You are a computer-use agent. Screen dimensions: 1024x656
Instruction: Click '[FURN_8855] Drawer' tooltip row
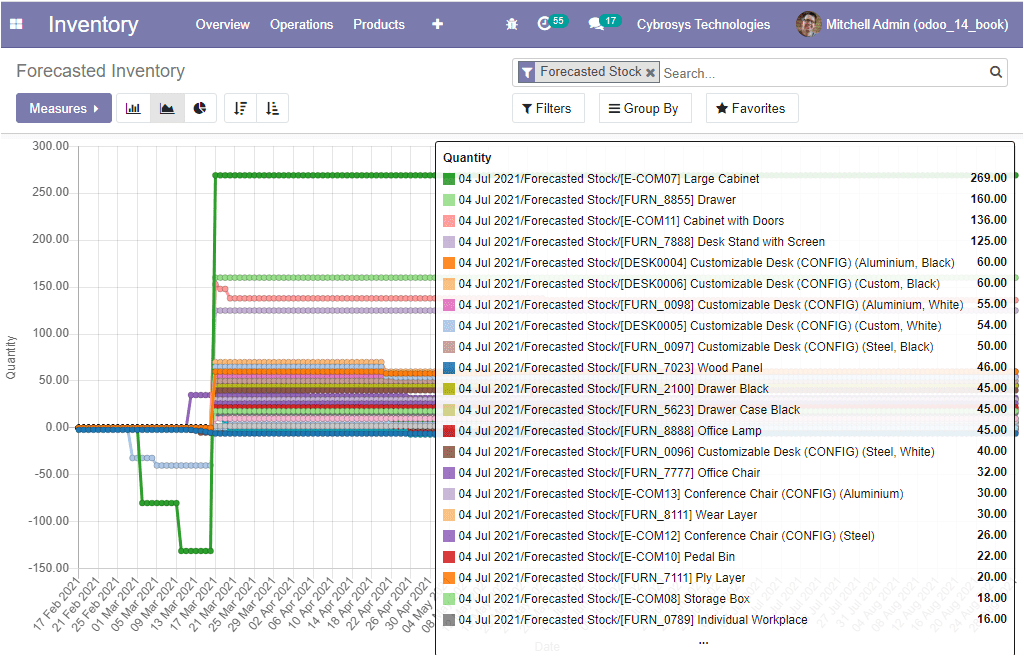[725, 199]
